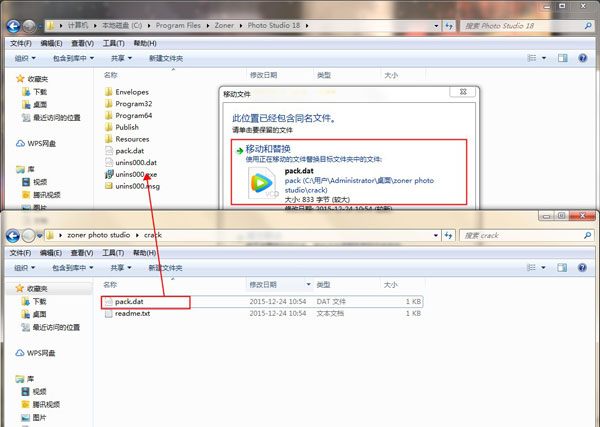The height and width of the screenshot is (427, 600).
Task: Sort by 修改日期 column in crack window
Action: [280, 285]
